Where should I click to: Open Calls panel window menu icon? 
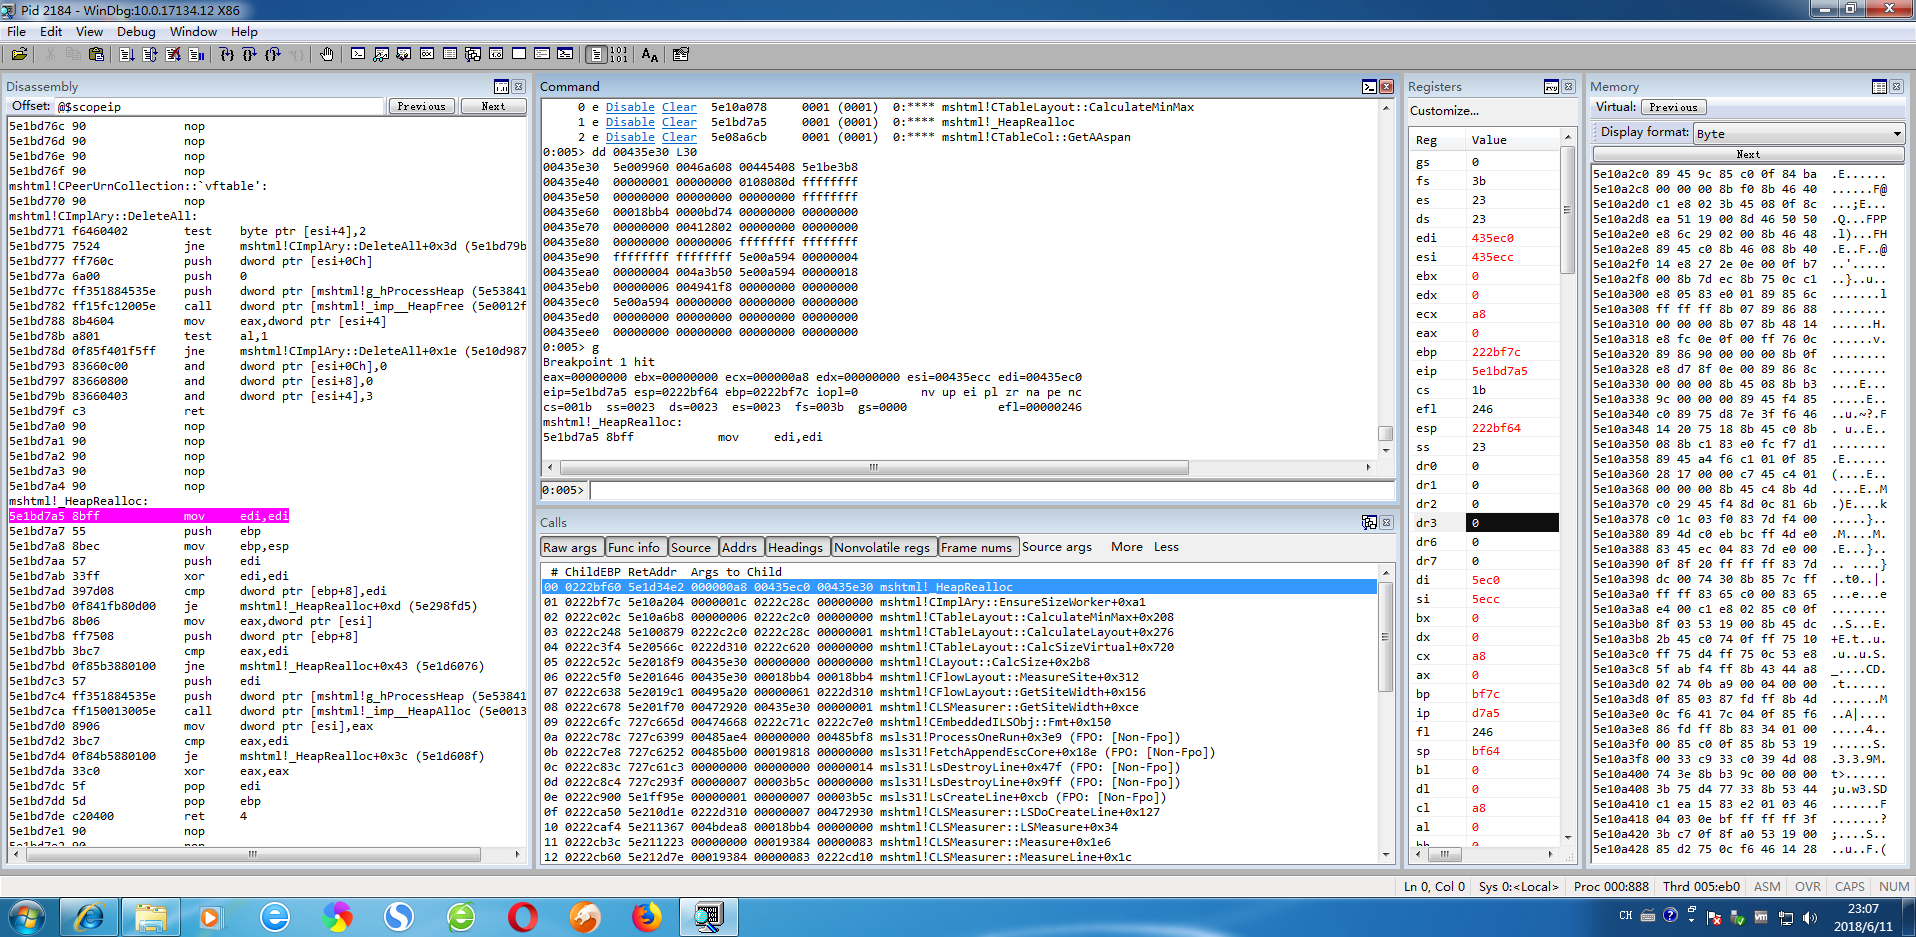1369,522
